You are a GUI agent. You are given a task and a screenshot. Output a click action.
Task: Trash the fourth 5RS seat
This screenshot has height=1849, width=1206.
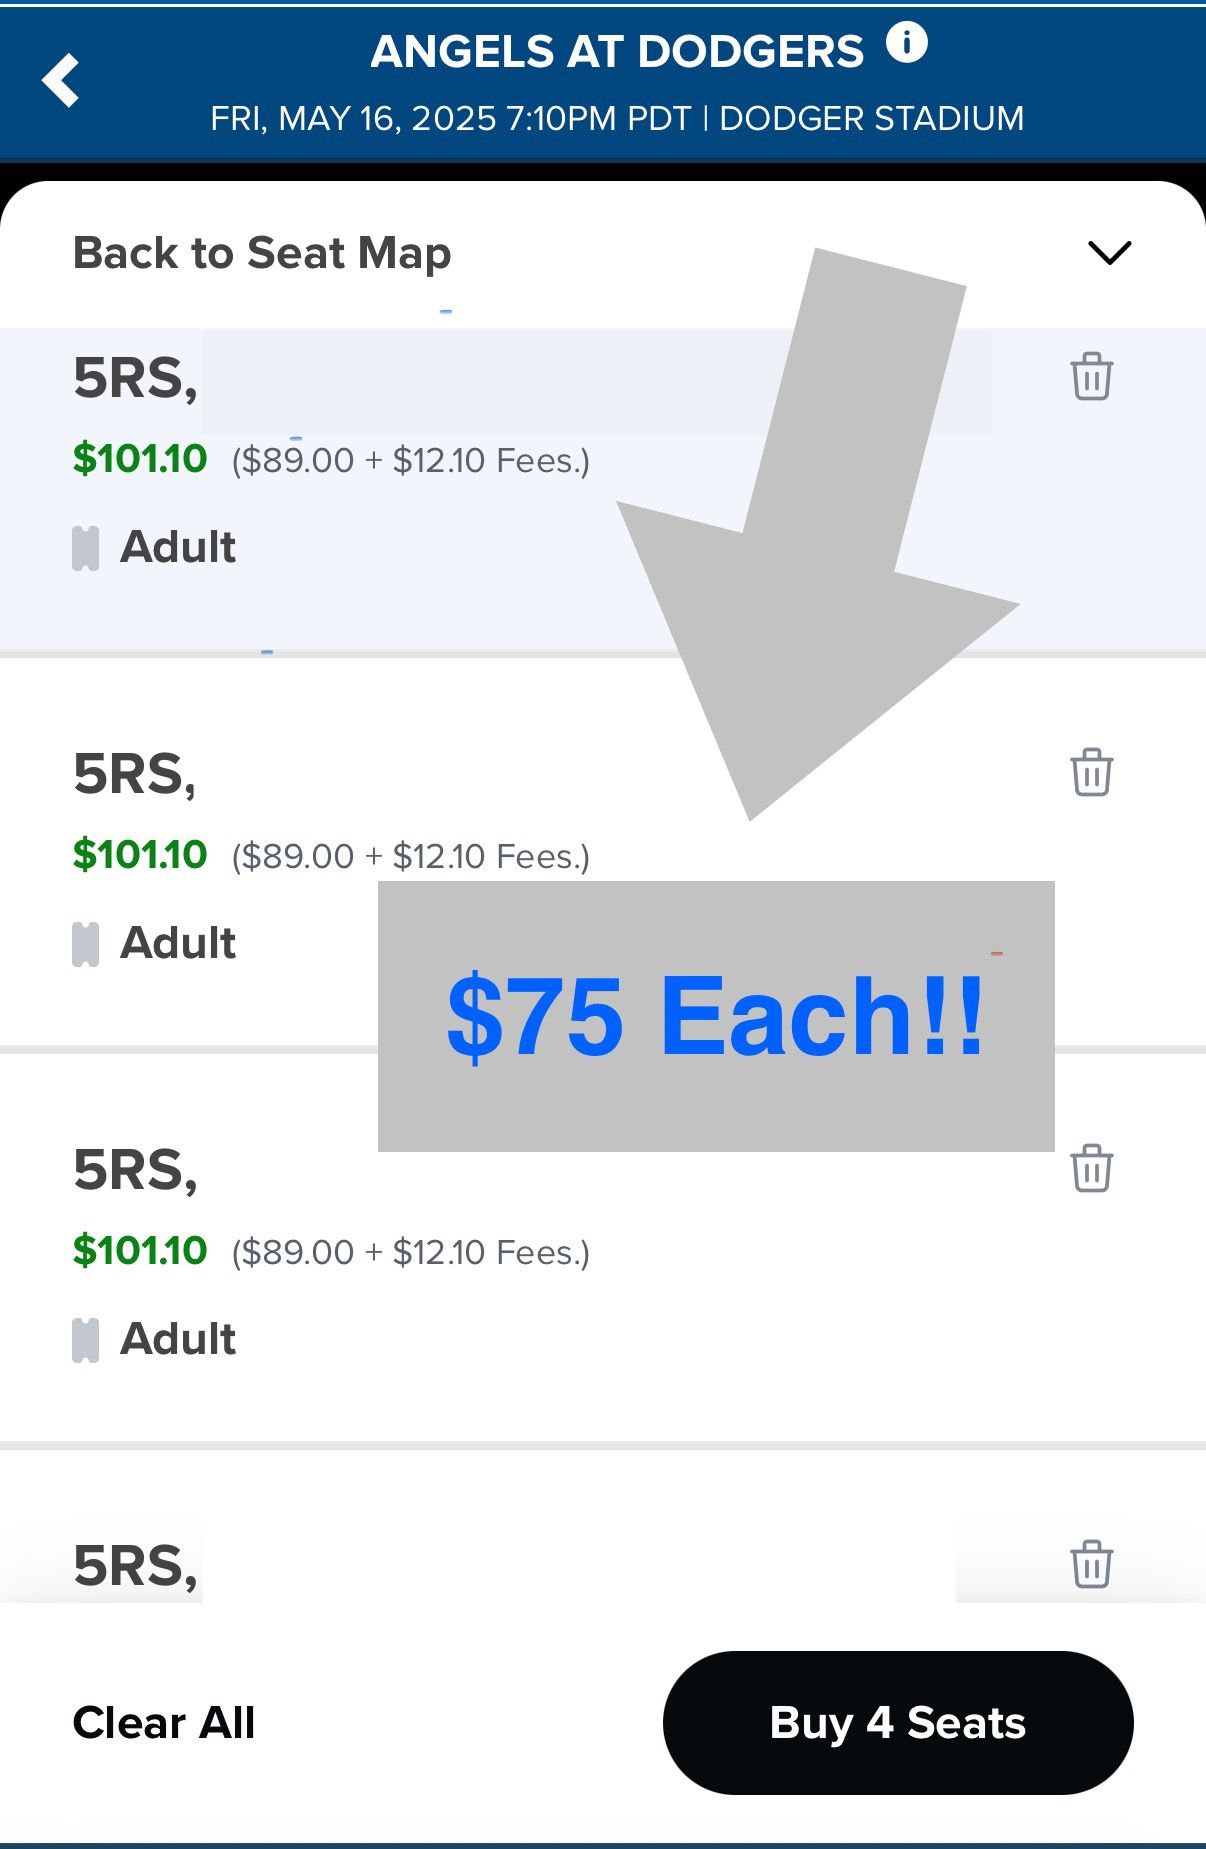[1091, 1564]
